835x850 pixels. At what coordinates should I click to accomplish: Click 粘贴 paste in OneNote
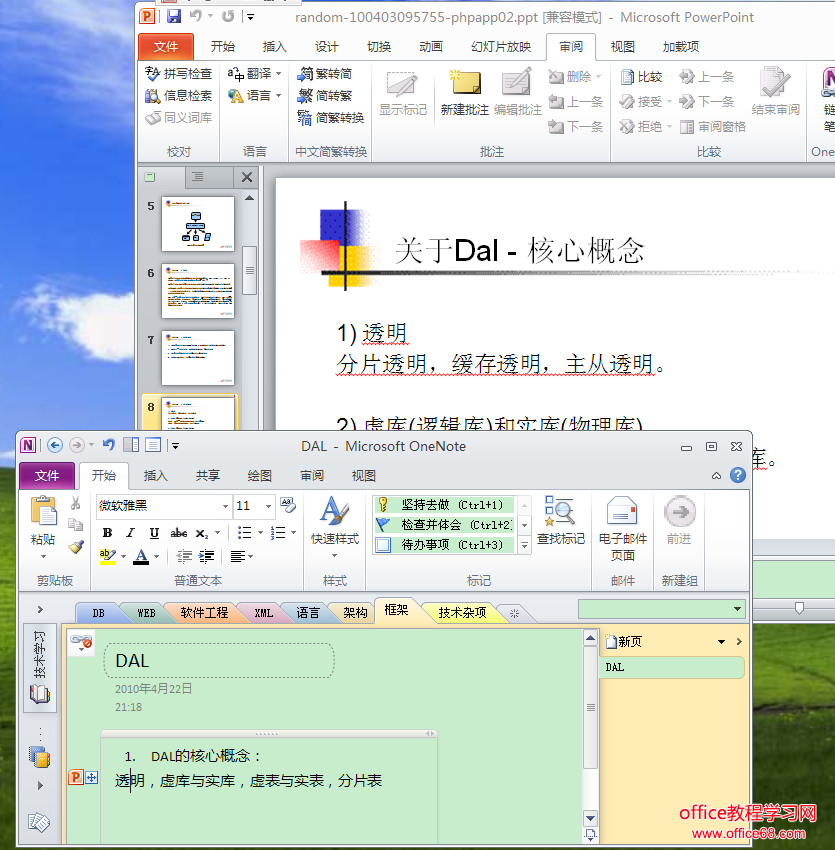[43, 527]
